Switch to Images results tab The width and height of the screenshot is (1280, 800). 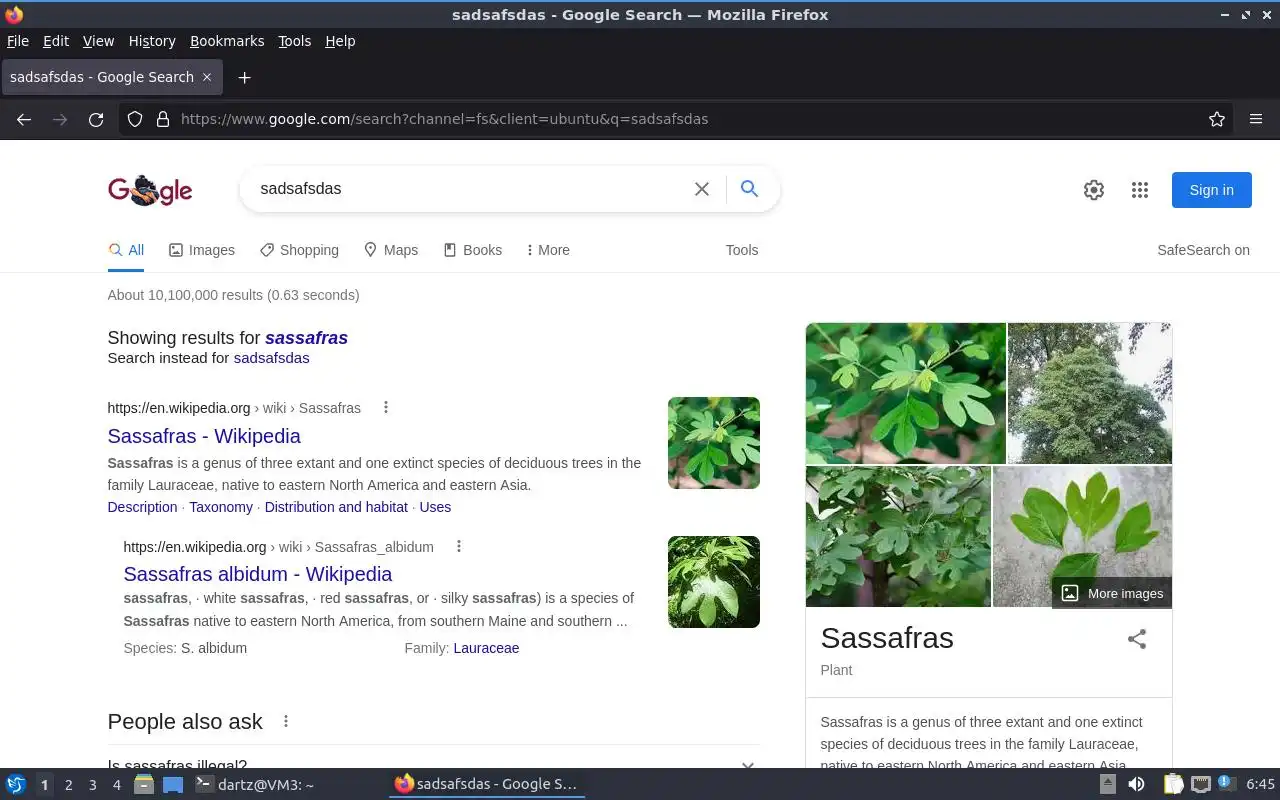pos(202,250)
